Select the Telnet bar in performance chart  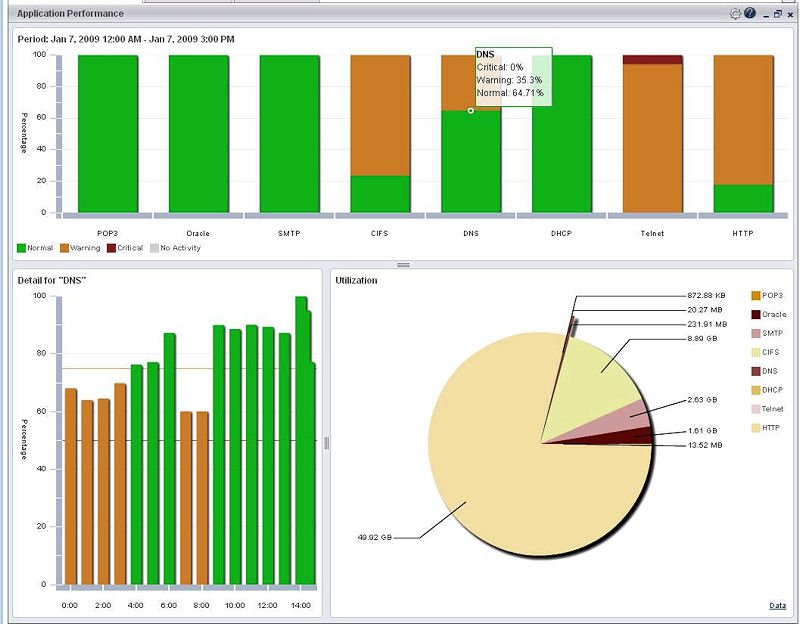point(653,134)
